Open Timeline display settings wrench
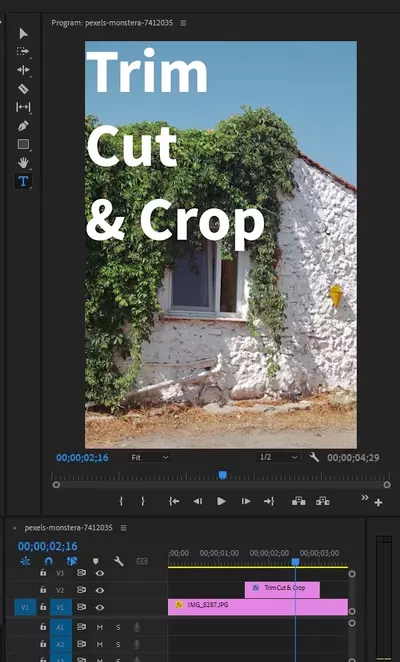The width and height of the screenshot is (400, 662). (x=119, y=561)
